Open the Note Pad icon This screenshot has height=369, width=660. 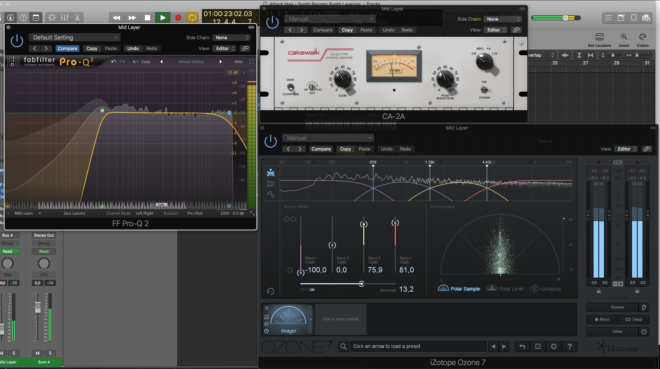pyautogui.click(x=621, y=18)
